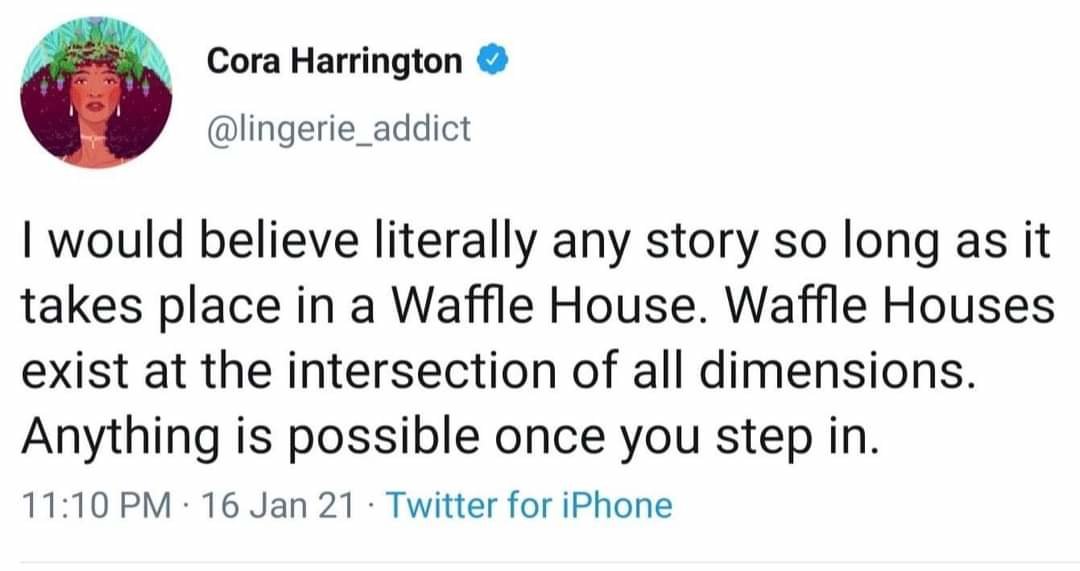Click the word 'literally' in the tweet
The width and height of the screenshot is (1080, 571).
pos(455,241)
